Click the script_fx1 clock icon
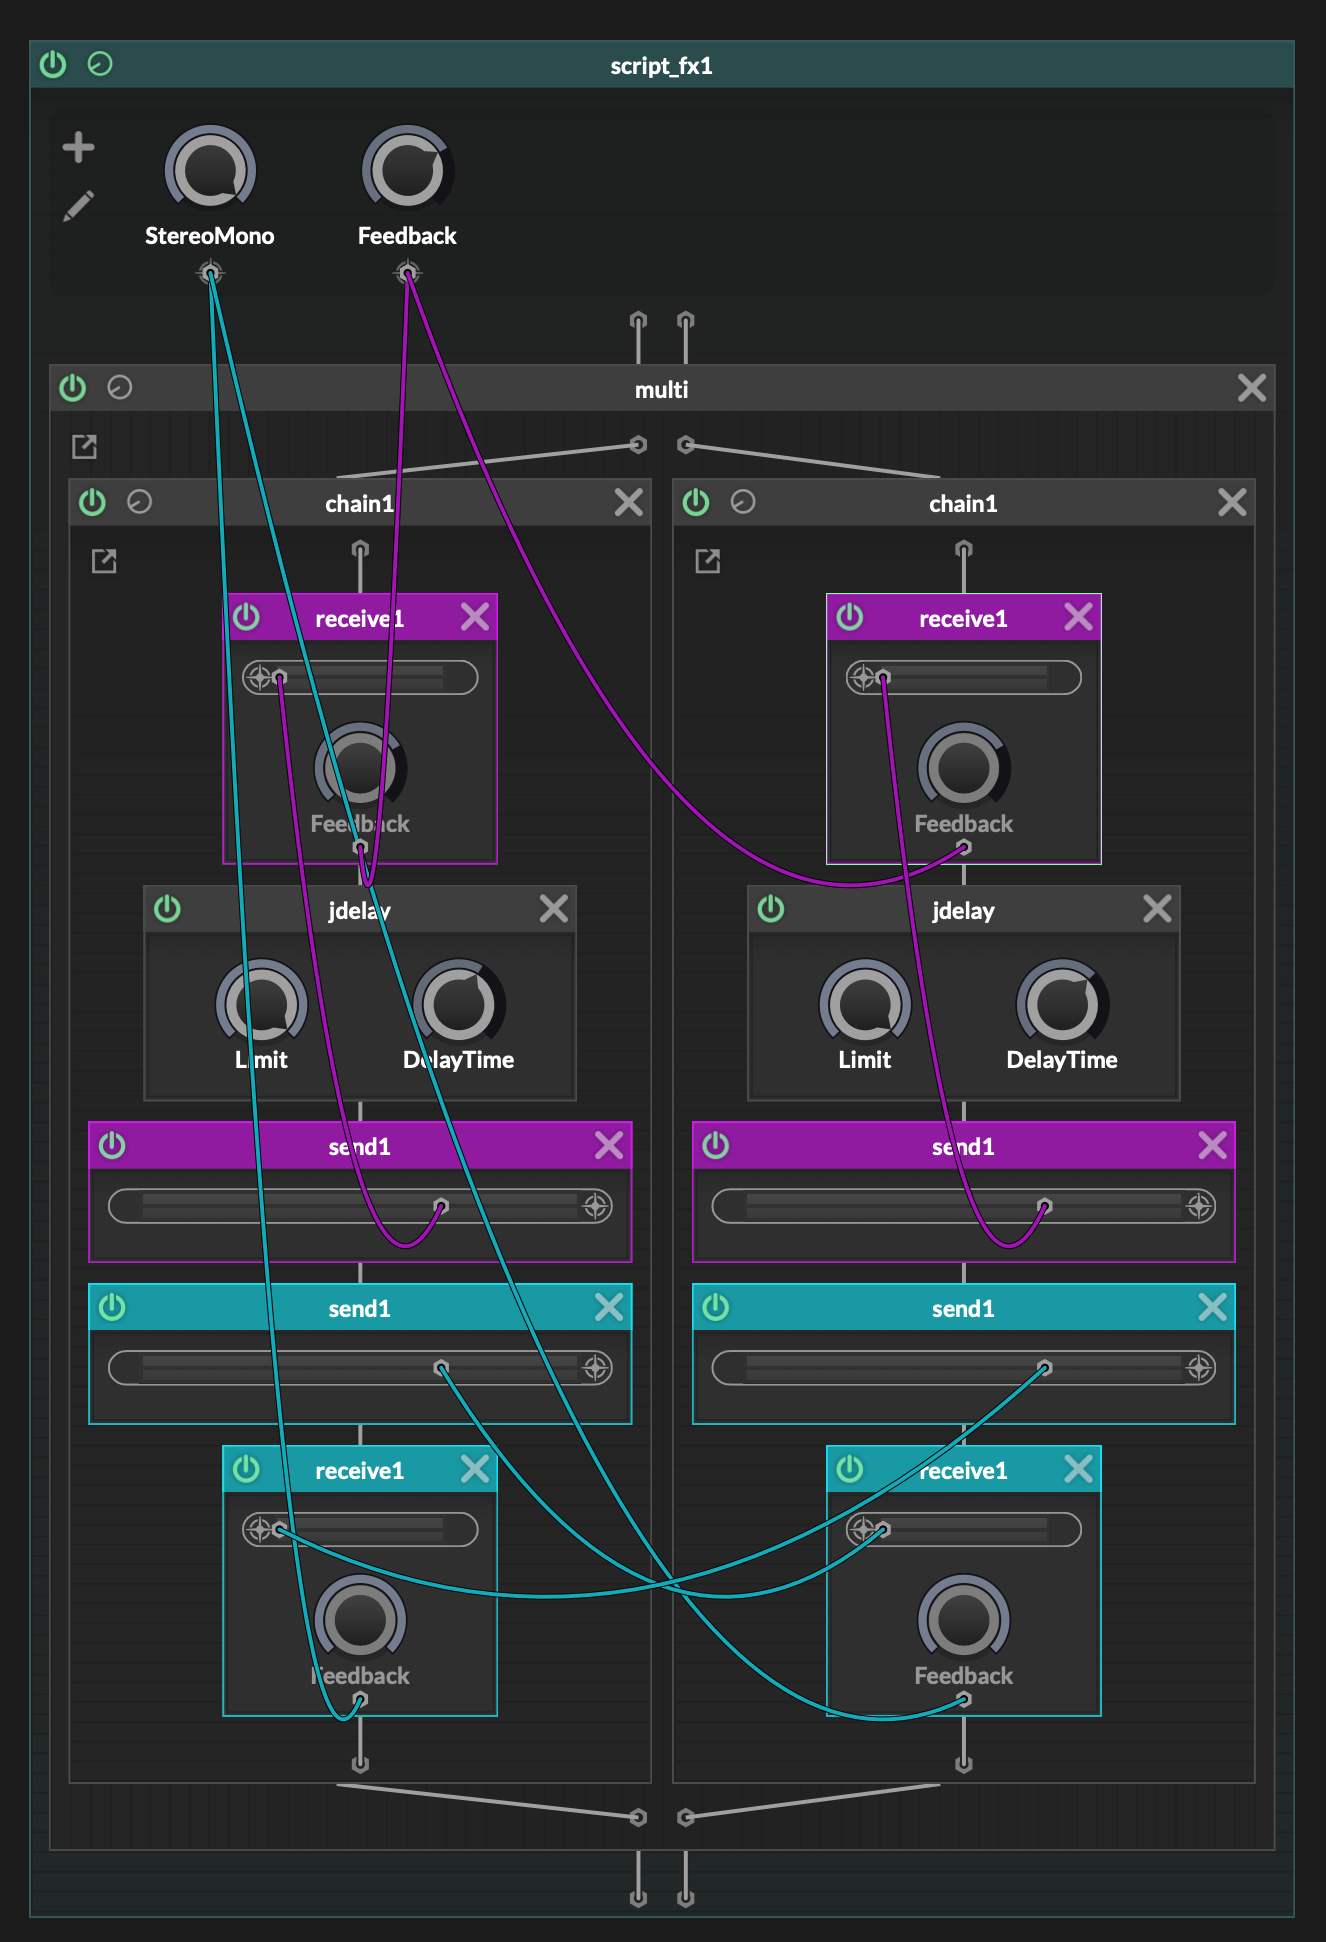 100,64
